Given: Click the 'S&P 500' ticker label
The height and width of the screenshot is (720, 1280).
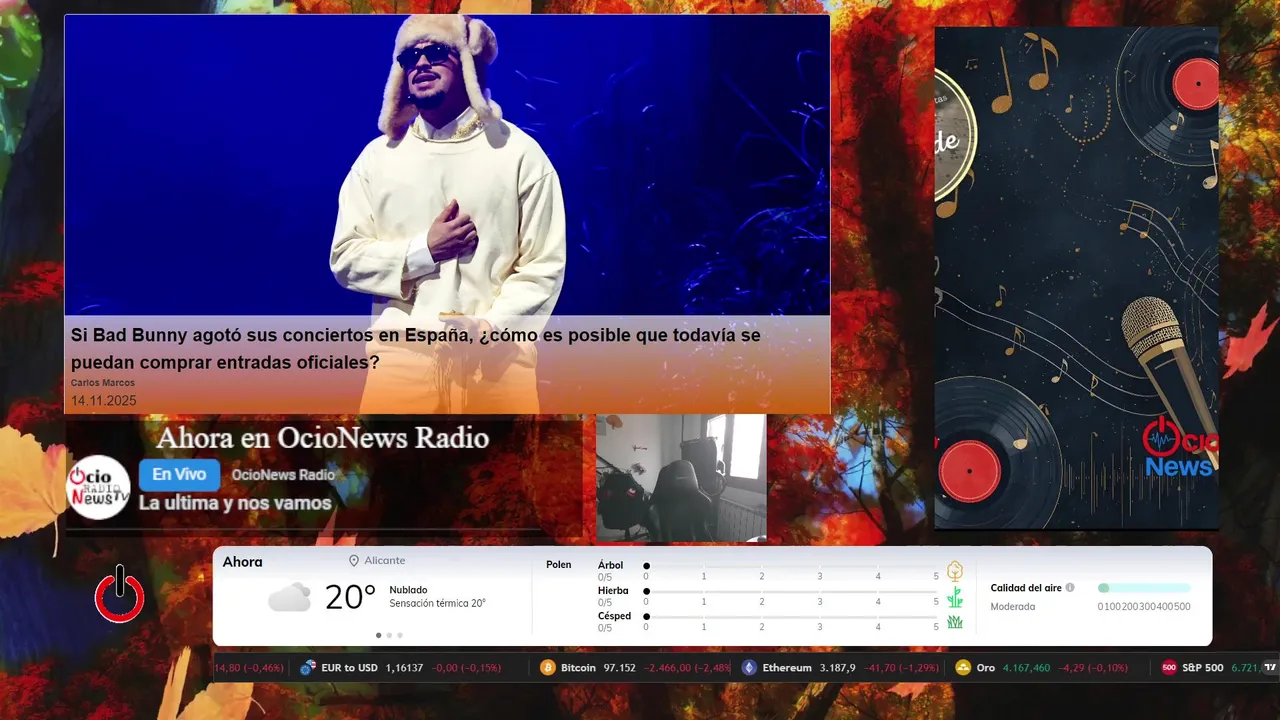Looking at the screenshot, I should click(x=1202, y=668).
